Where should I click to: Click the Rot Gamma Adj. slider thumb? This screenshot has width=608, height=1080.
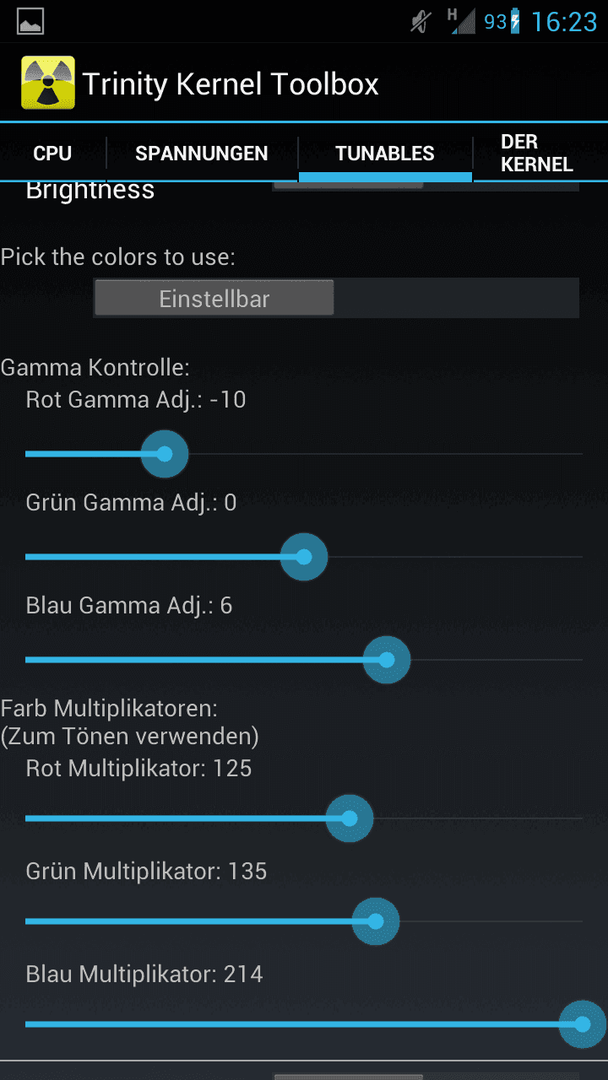pyautogui.click(x=165, y=454)
